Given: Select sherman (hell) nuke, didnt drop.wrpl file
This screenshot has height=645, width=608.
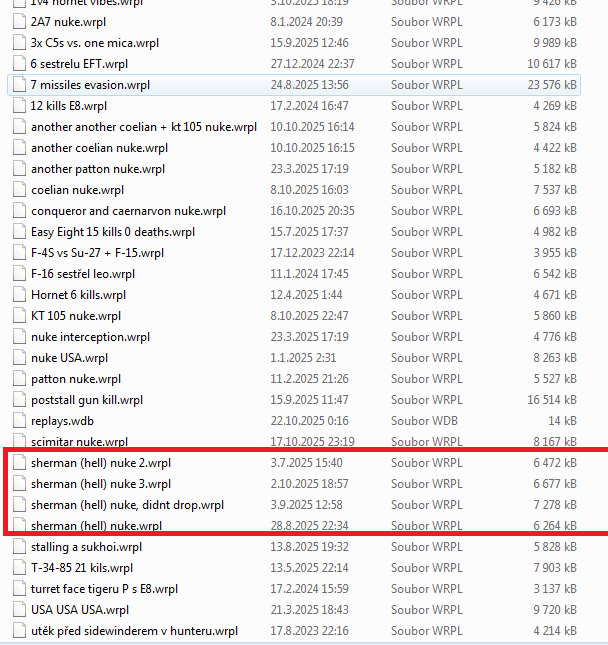Looking at the screenshot, I should coord(127,505).
